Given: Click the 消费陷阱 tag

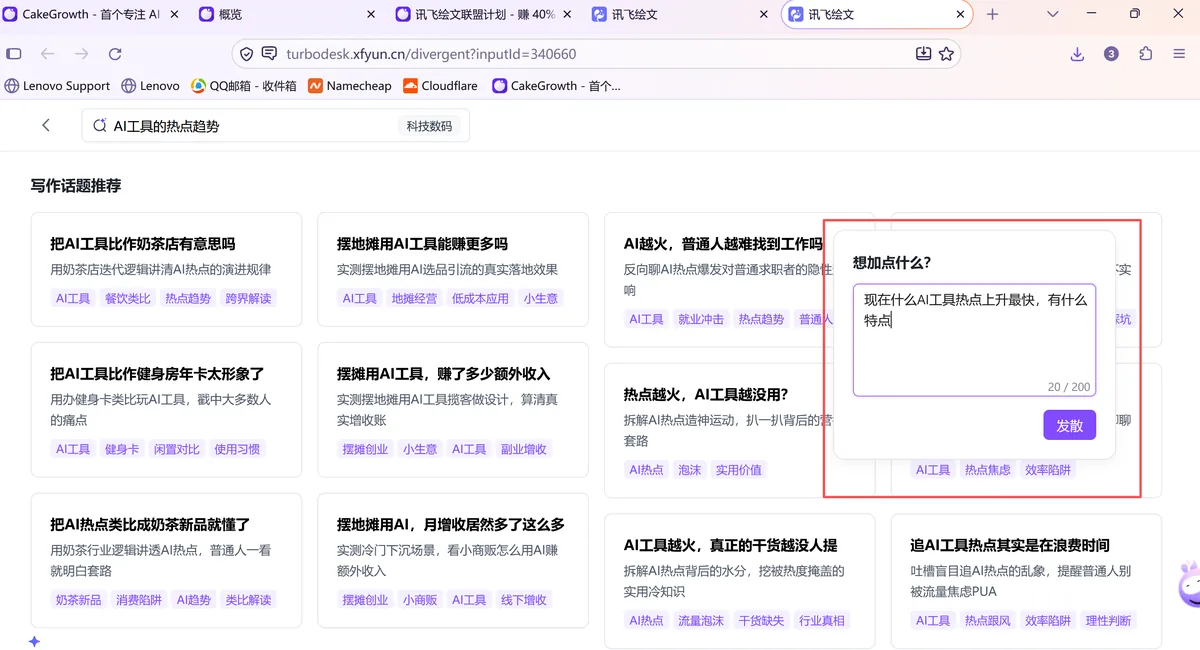Looking at the screenshot, I should point(139,600).
